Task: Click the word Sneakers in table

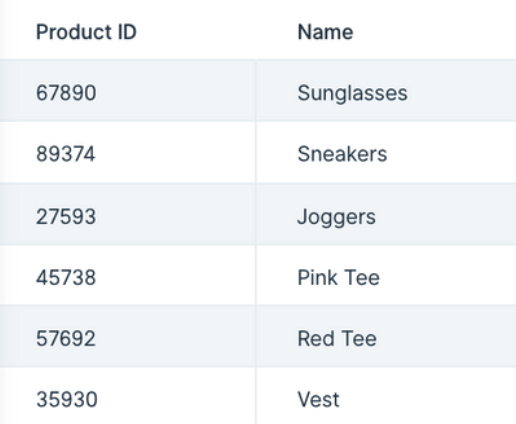Action: pyautogui.click(x=342, y=154)
